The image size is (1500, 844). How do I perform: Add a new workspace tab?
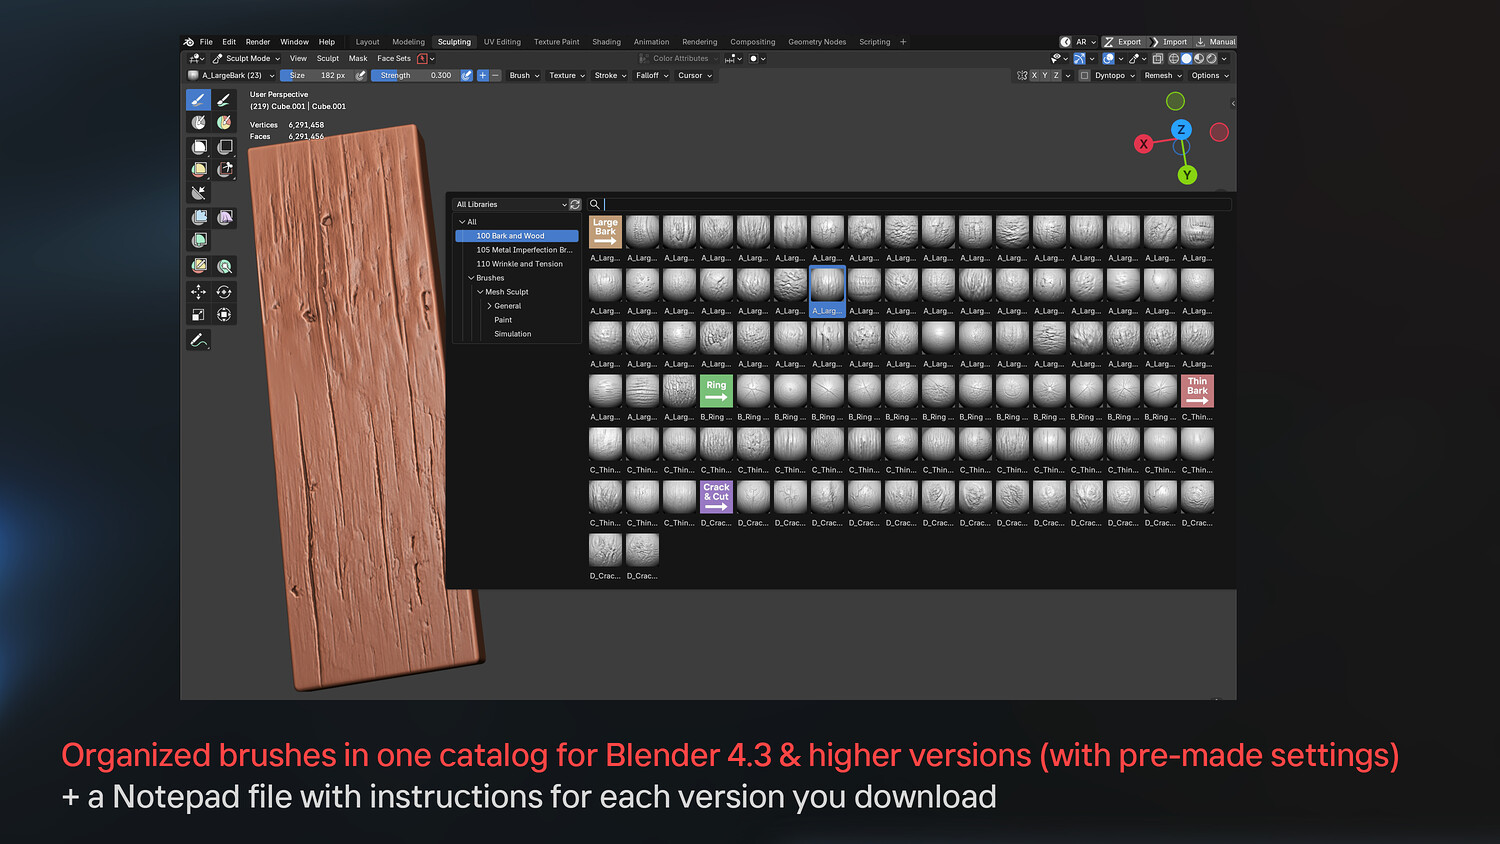[x=903, y=42]
